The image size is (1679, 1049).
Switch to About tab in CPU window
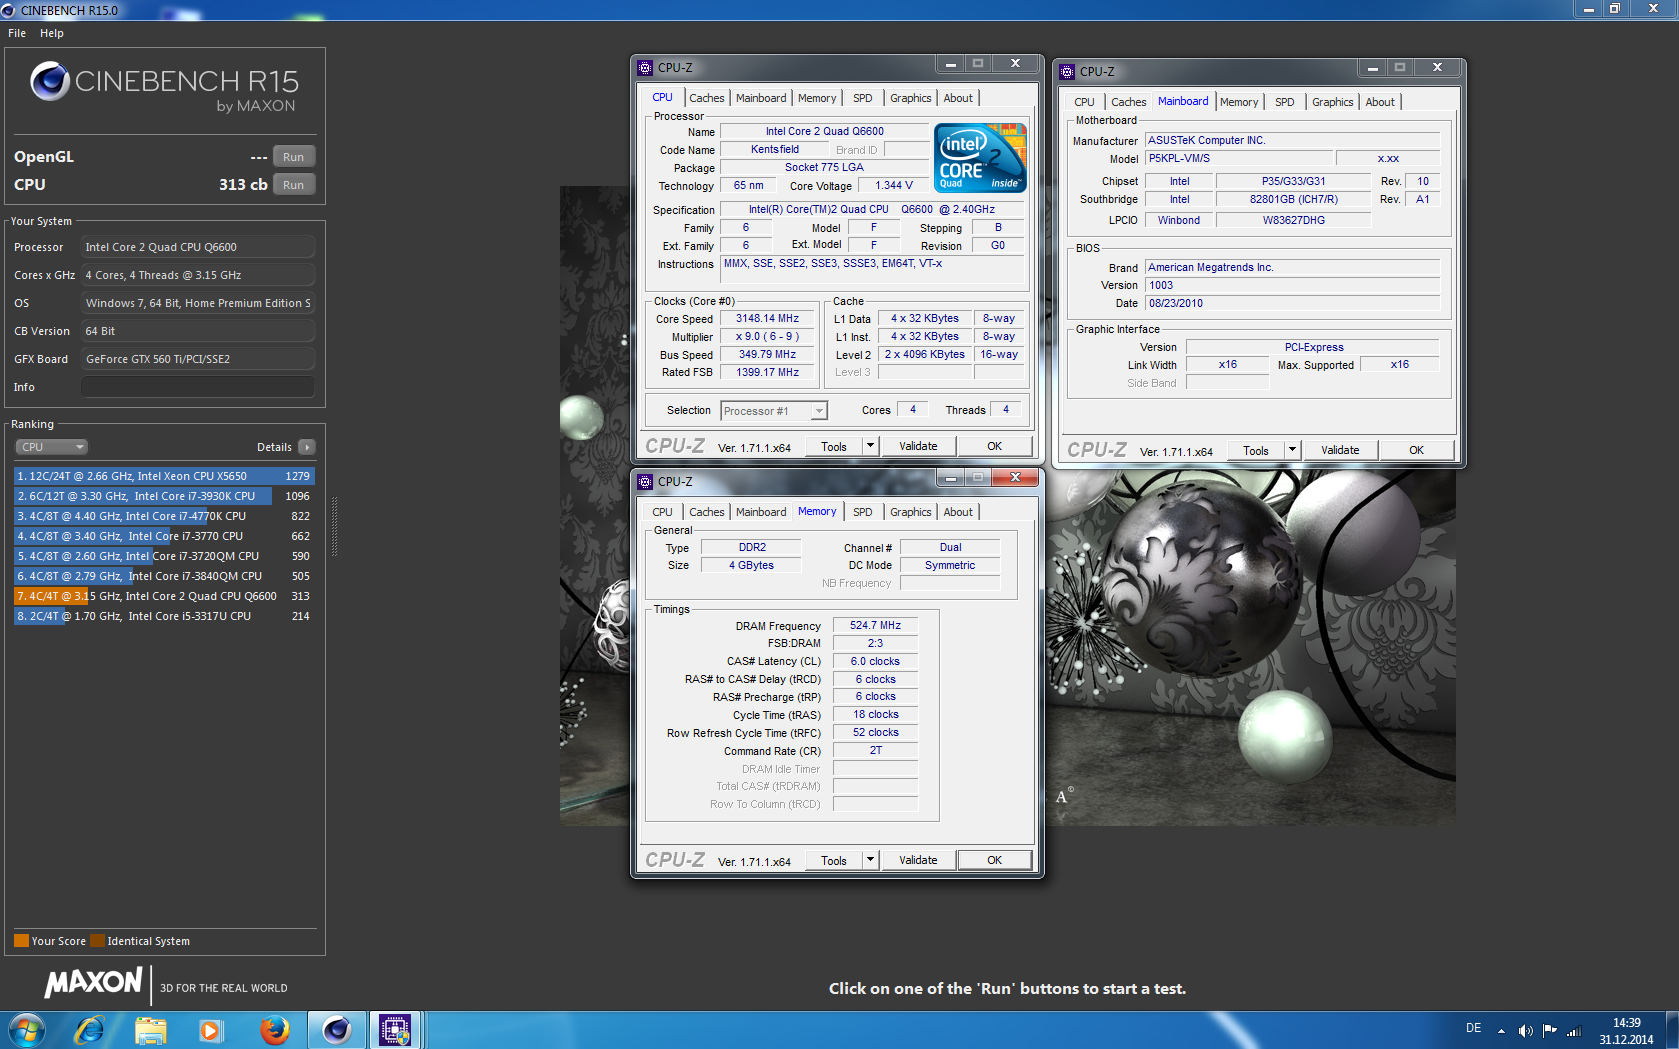pyautogui.click(x=958, y=98)
